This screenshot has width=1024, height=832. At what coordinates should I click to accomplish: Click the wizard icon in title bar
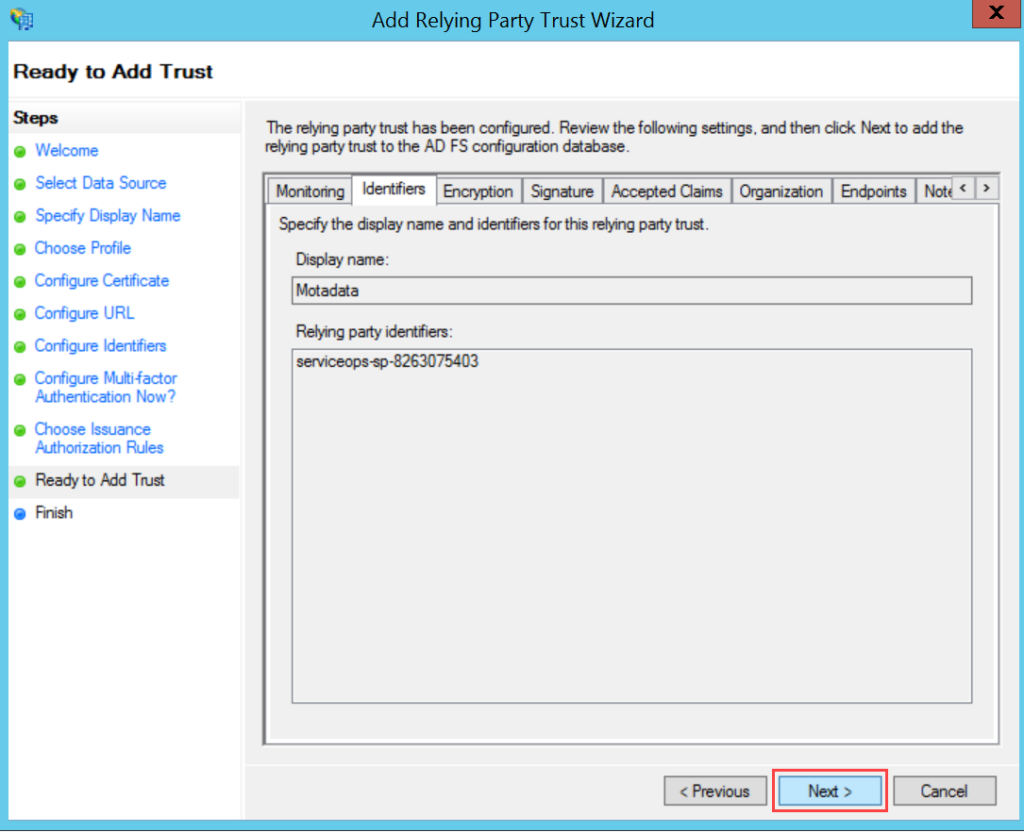[x=21, y=19]
